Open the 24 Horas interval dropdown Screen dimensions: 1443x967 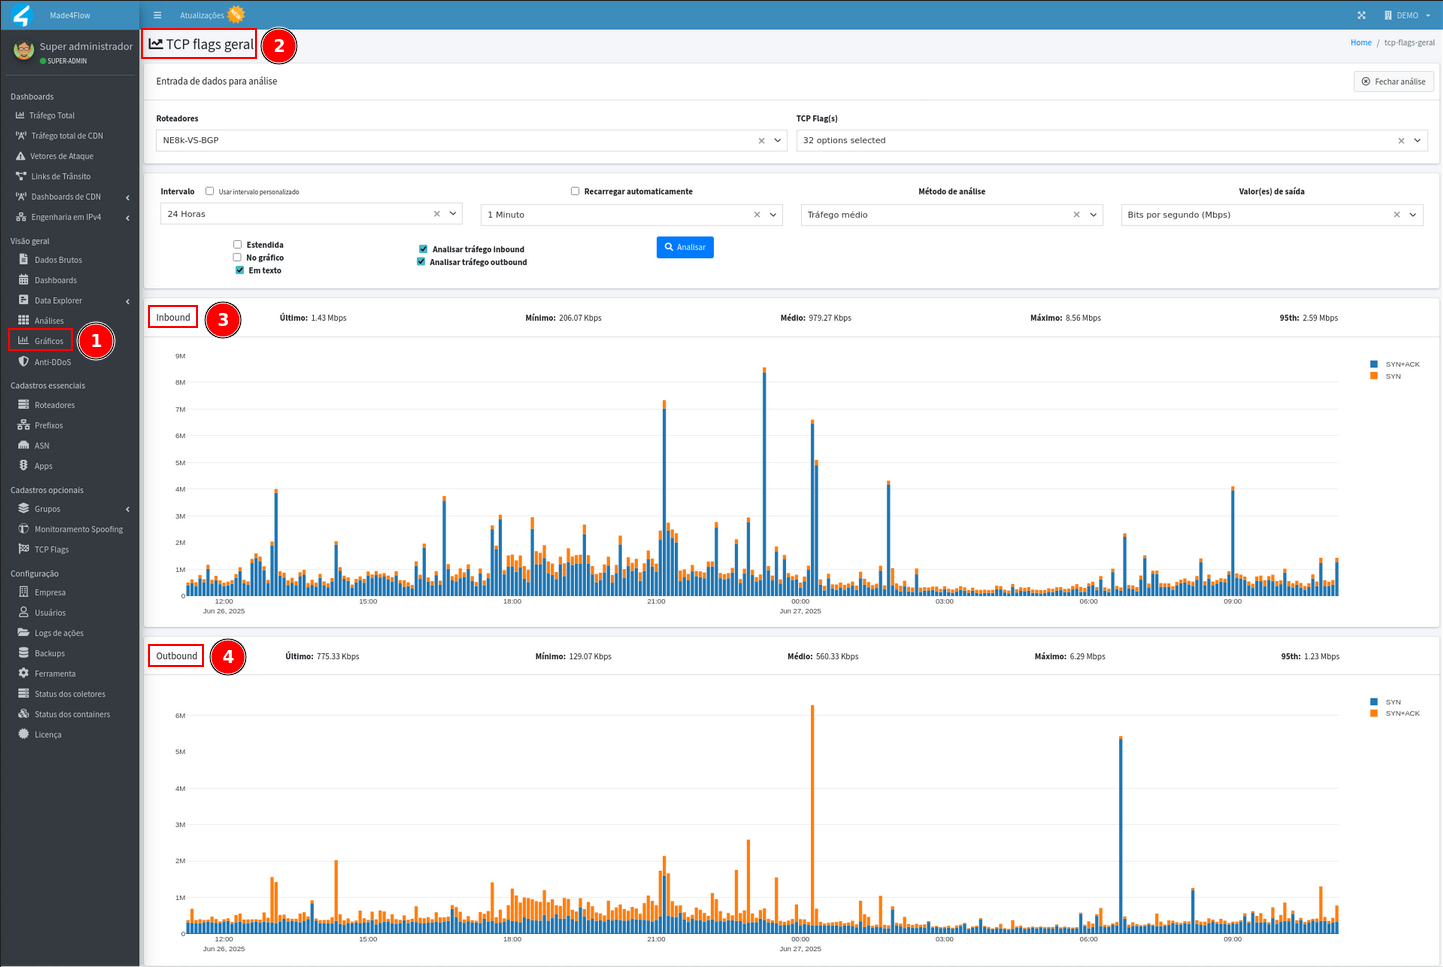[x=453, y=214]
